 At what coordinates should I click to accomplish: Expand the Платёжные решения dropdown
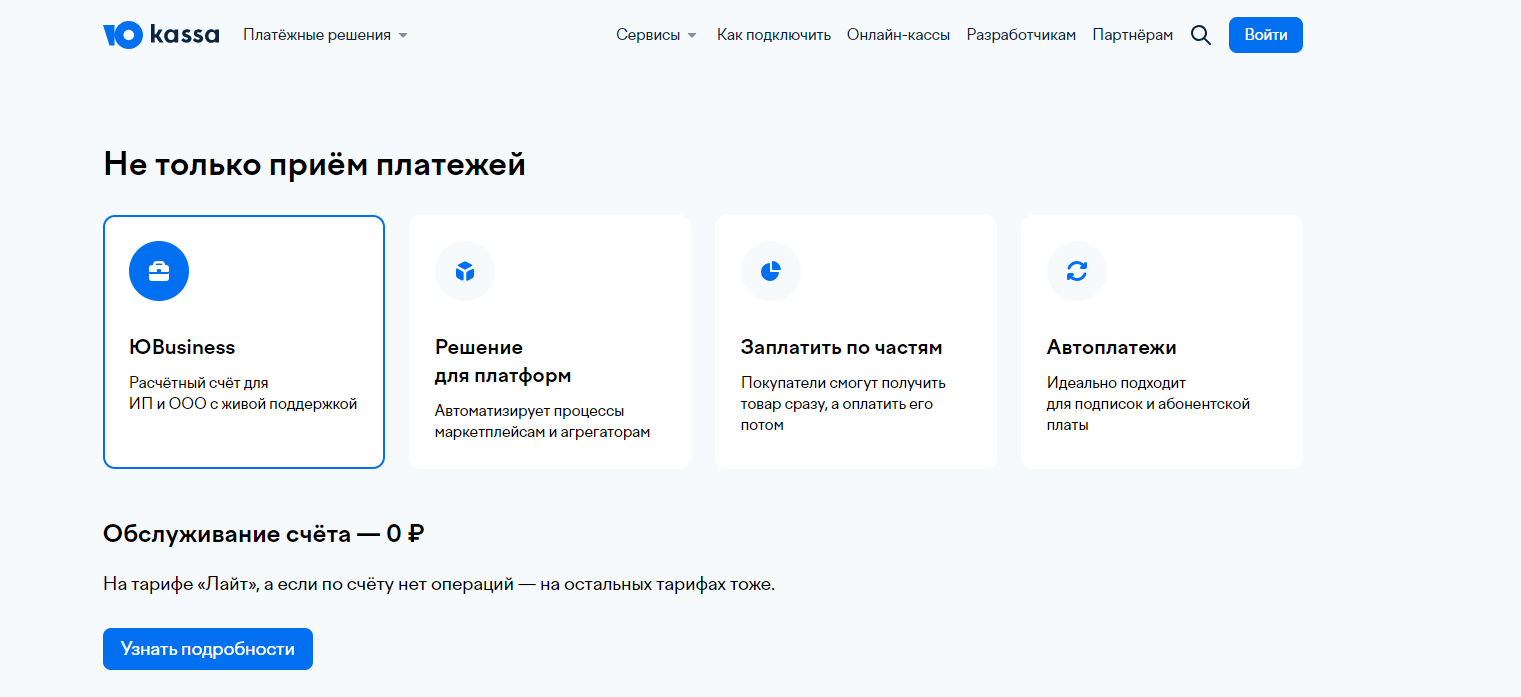click(325, 35)
